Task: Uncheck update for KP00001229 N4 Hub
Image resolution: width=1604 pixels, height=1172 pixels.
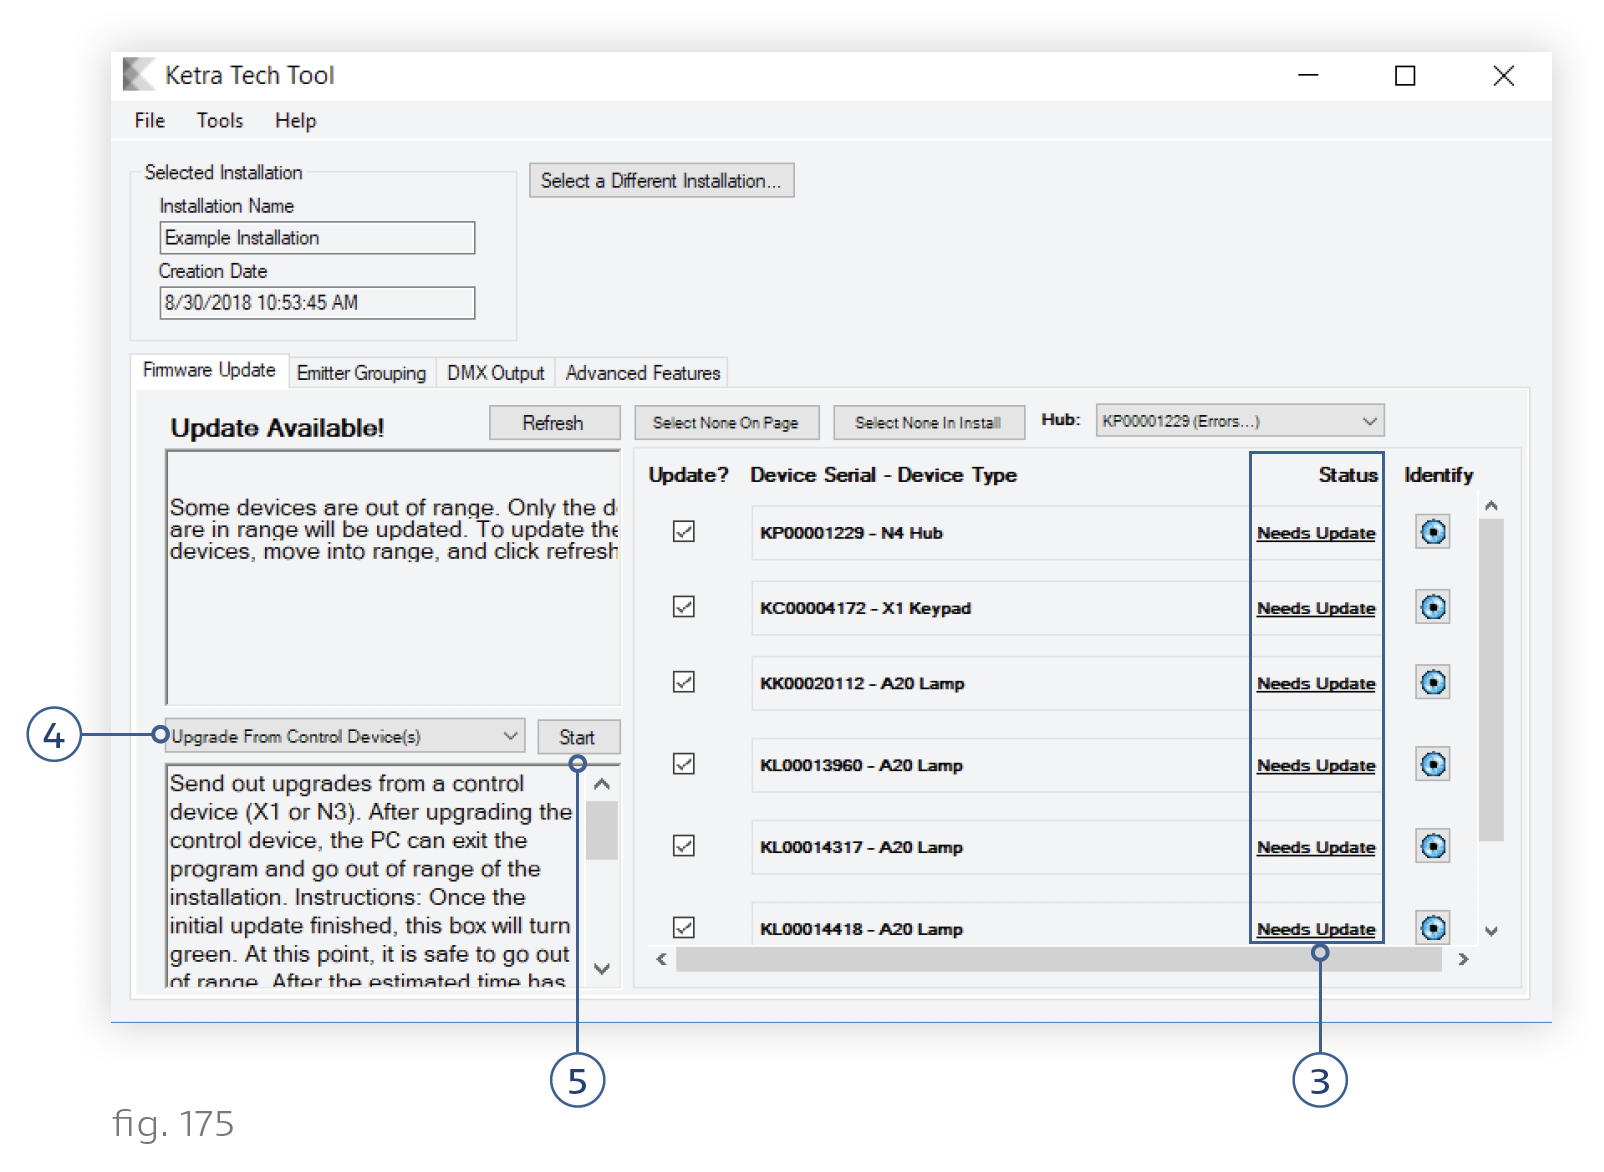Action: click(x=684, y=532)
